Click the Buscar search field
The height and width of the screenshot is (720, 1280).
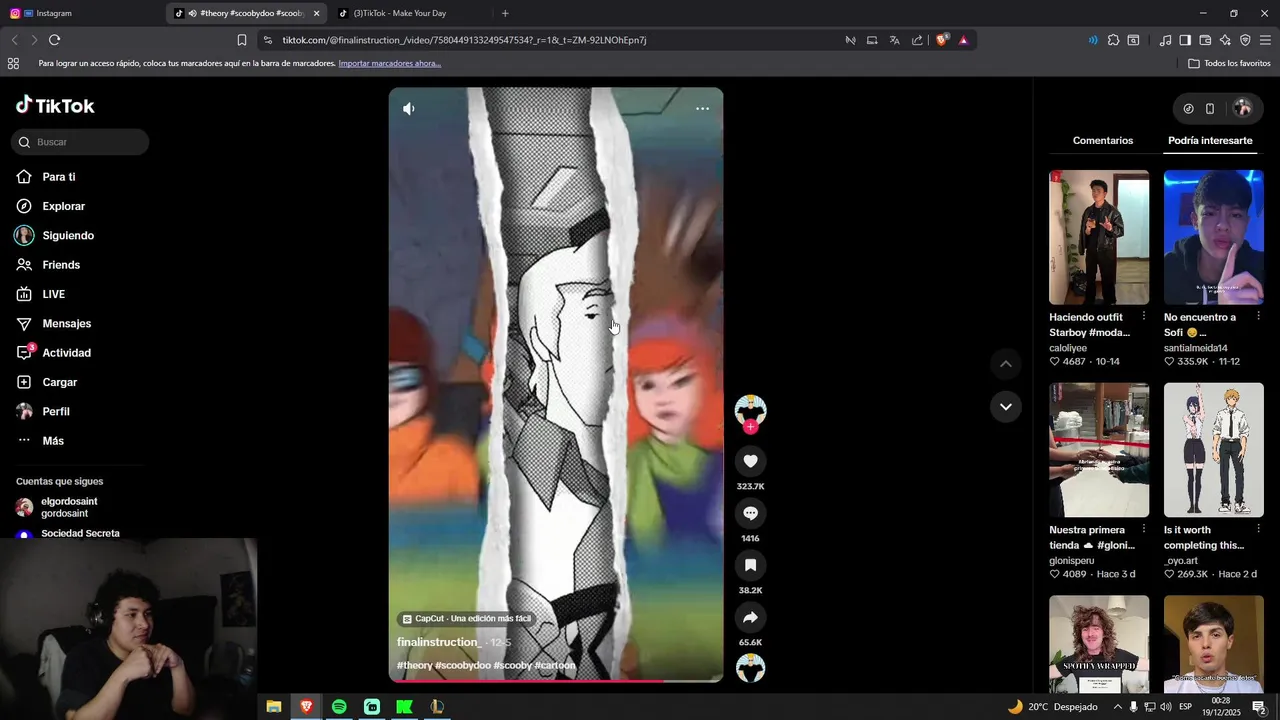point(80,142)
